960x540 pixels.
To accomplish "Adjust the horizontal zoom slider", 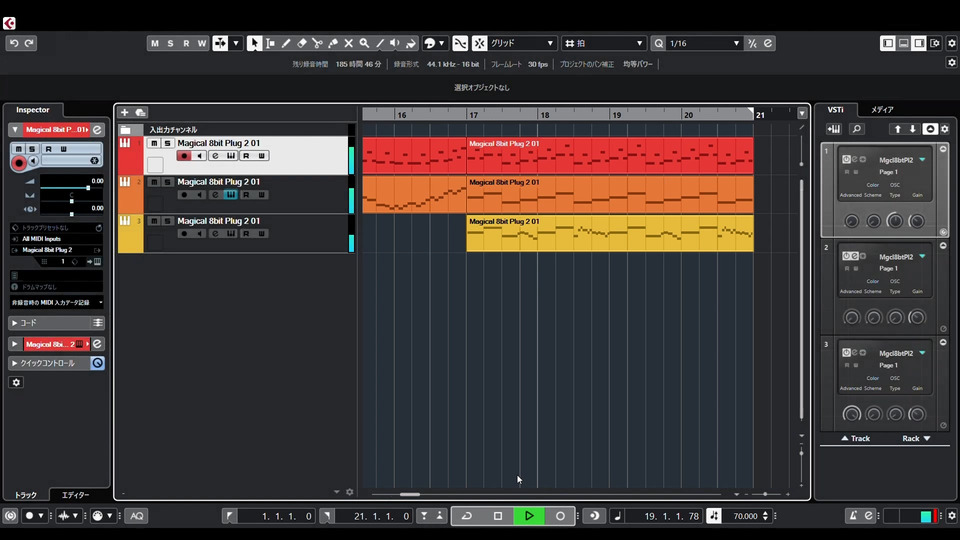I will point(765,494).
